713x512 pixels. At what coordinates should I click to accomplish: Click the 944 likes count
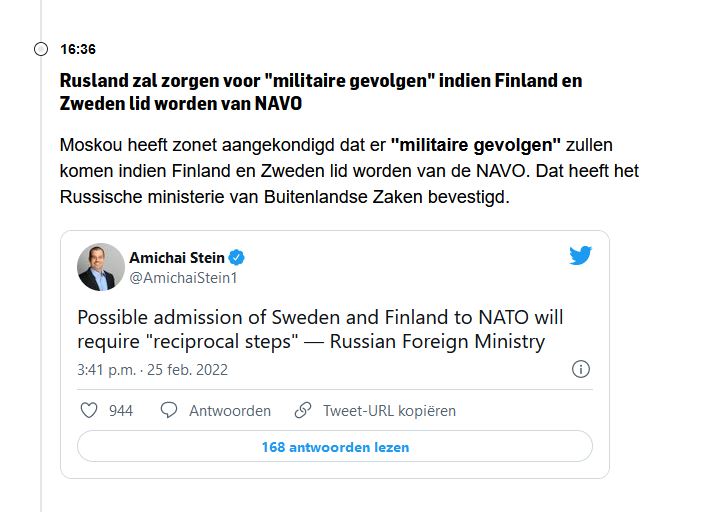(121, 410)
